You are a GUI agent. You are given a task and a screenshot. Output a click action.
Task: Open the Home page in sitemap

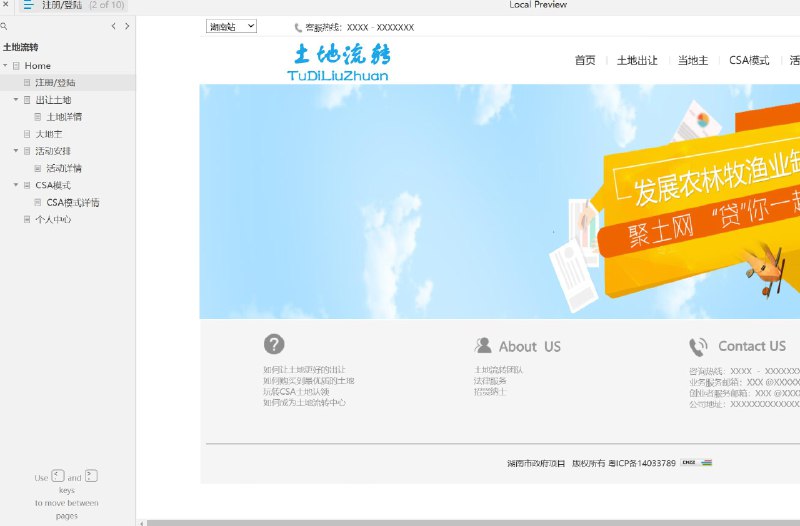38,66
